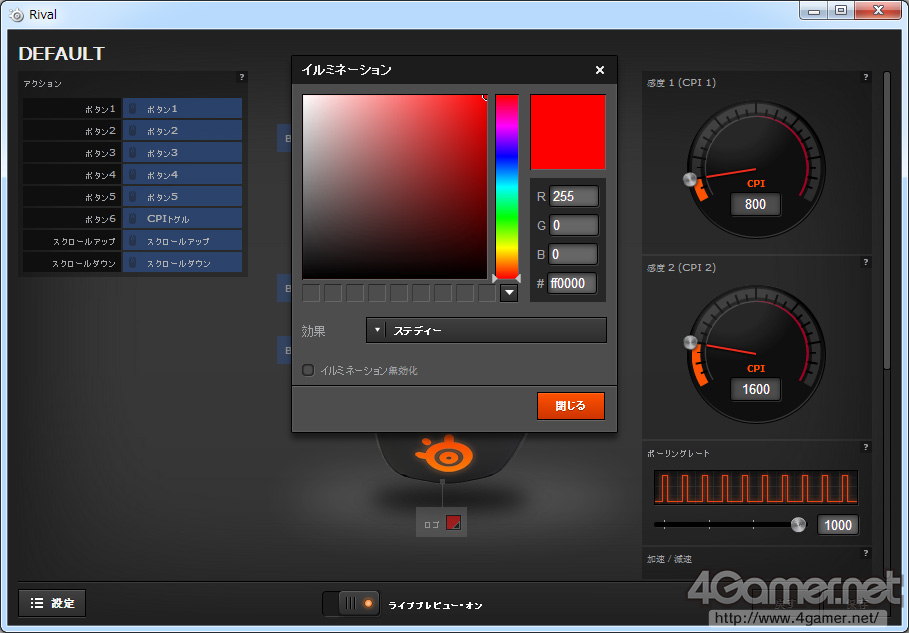The width and height of the screenshot is (909, 633).
Task: Close the イルミネーション dialog with the X
Action: pyautogui.click(x=600, y=70)
